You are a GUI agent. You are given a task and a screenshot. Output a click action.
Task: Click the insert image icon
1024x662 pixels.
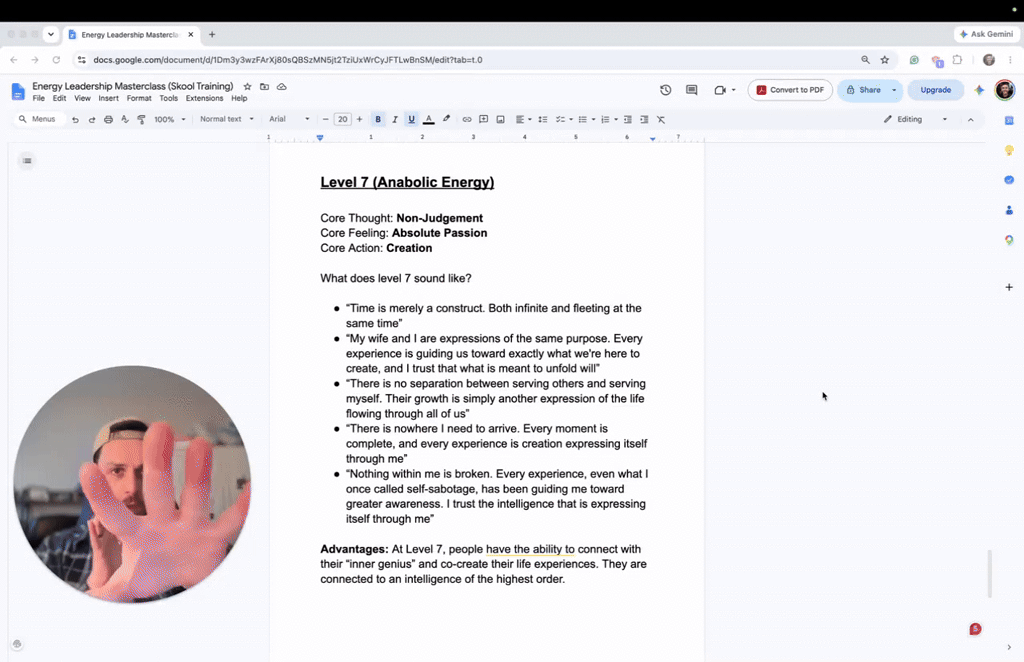click(x=500, y=119)
